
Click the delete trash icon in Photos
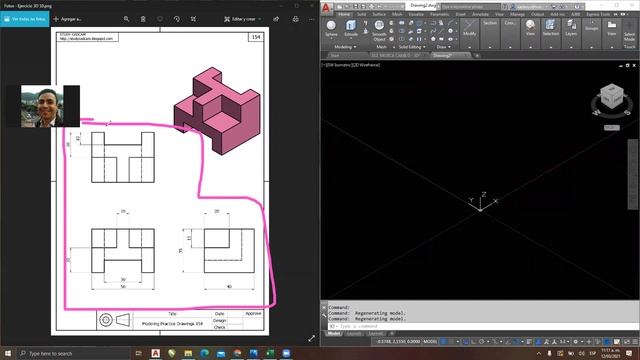coord(143,19)
